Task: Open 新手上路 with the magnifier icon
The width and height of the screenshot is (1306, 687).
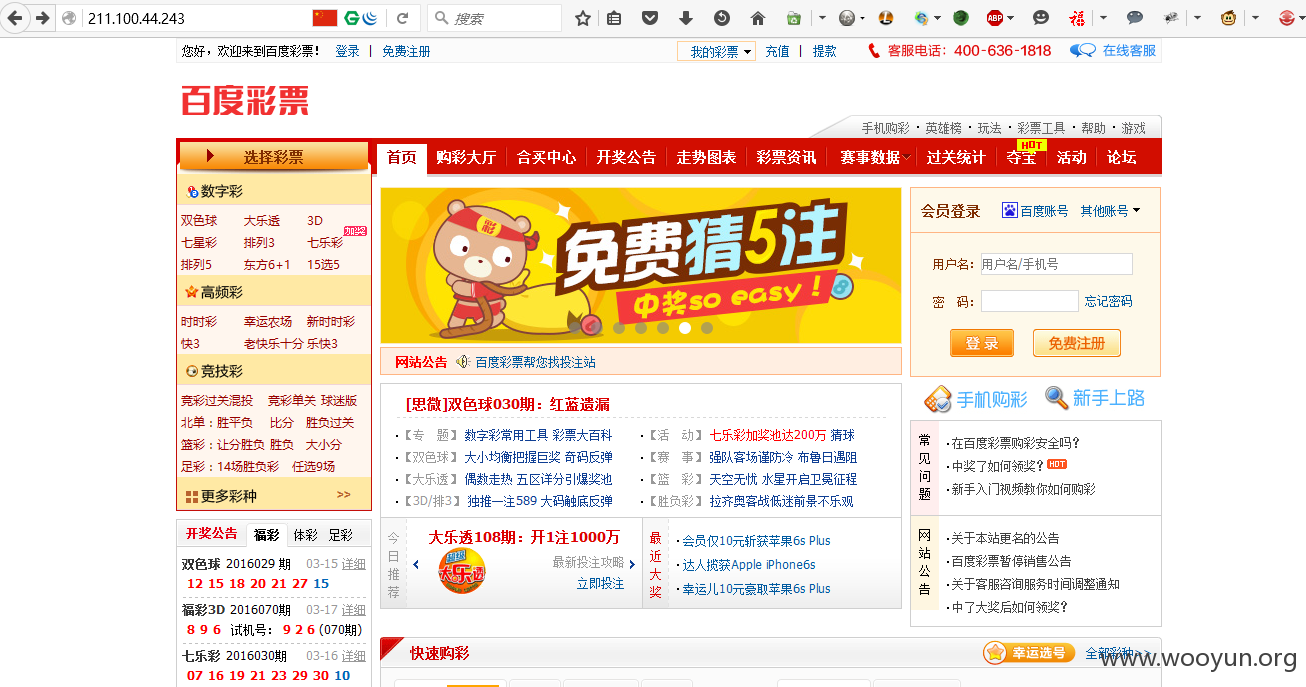Action: click(x=1056, y=398)
